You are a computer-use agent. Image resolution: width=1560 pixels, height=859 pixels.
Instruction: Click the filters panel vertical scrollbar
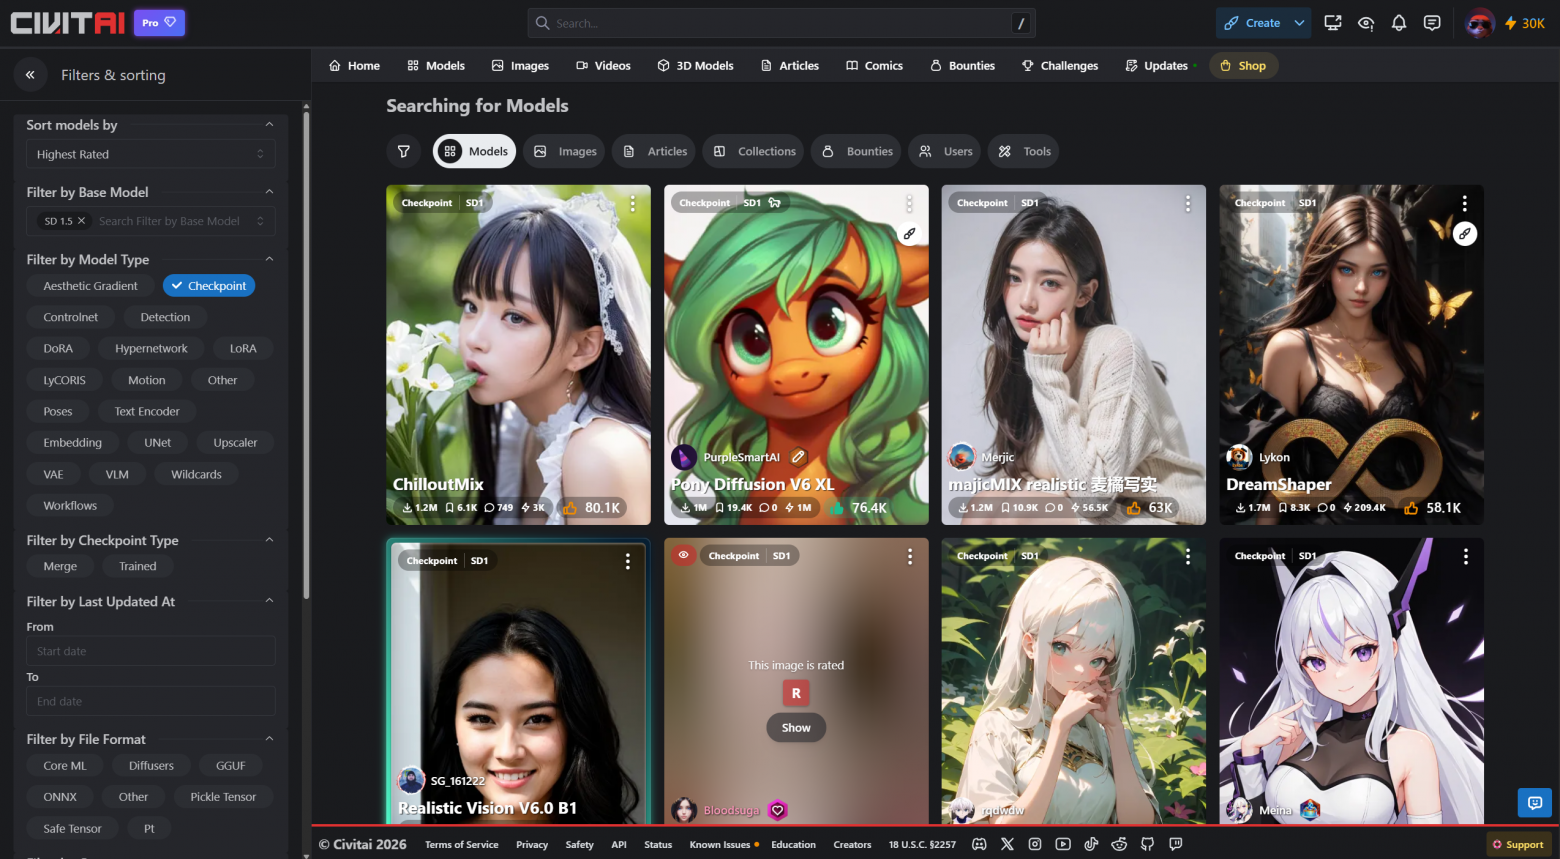click(x=306, y=355)
